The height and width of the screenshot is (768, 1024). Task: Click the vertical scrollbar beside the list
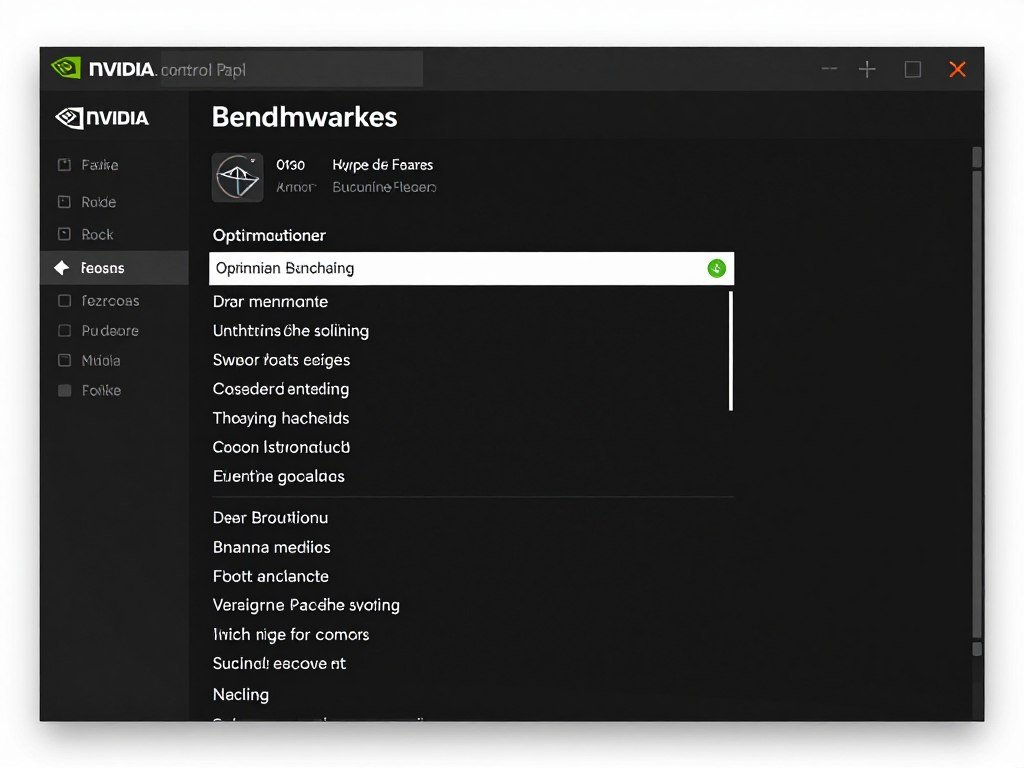tap(731, 350)
